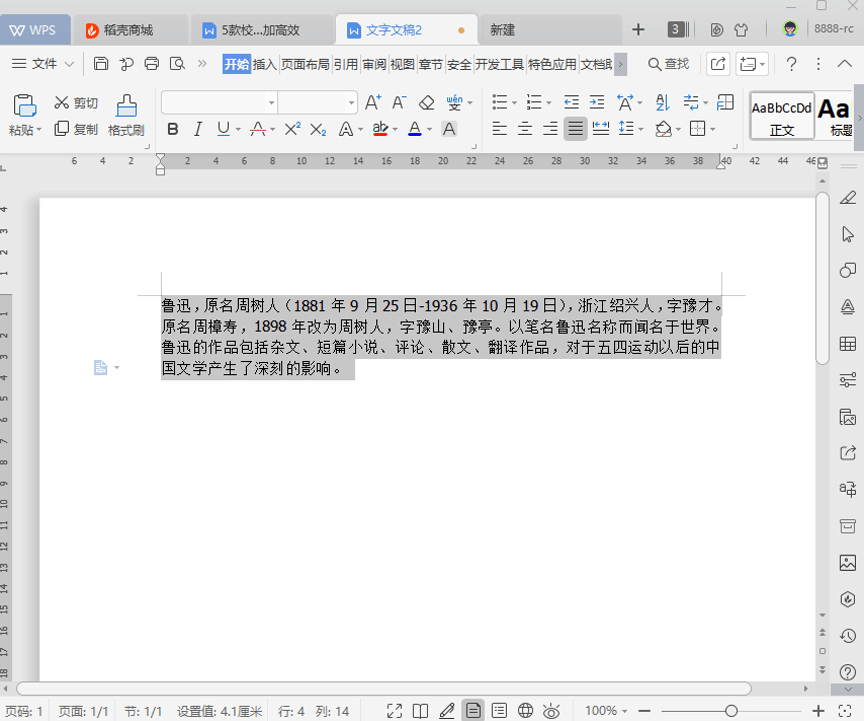Increase paragraph indent
Image resolution: width=864 pixels, height=721 pixels.
click(x=597, y=103)
